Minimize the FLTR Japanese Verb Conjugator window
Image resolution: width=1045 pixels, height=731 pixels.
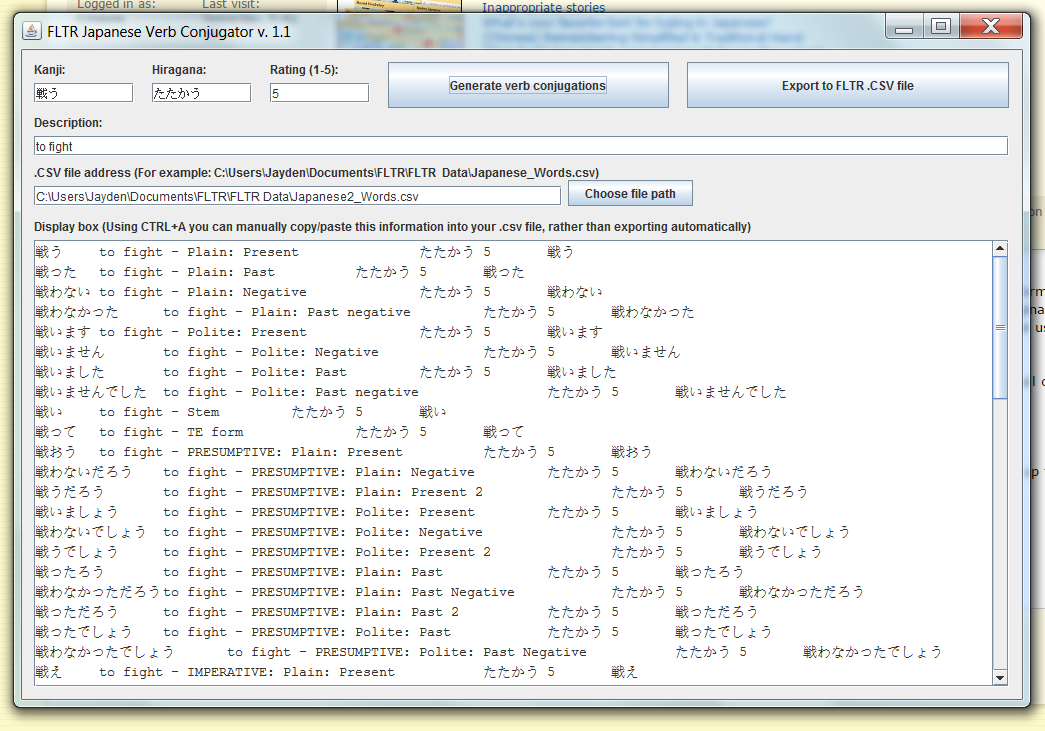(x=904, y=27)
